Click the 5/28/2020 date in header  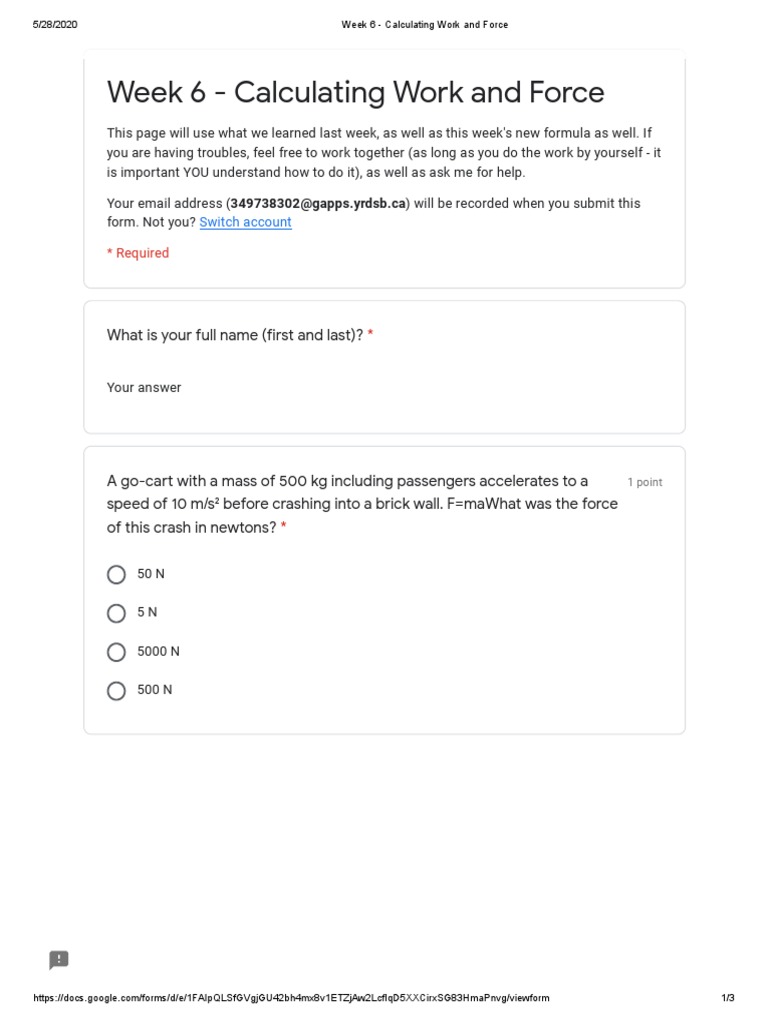55,25
